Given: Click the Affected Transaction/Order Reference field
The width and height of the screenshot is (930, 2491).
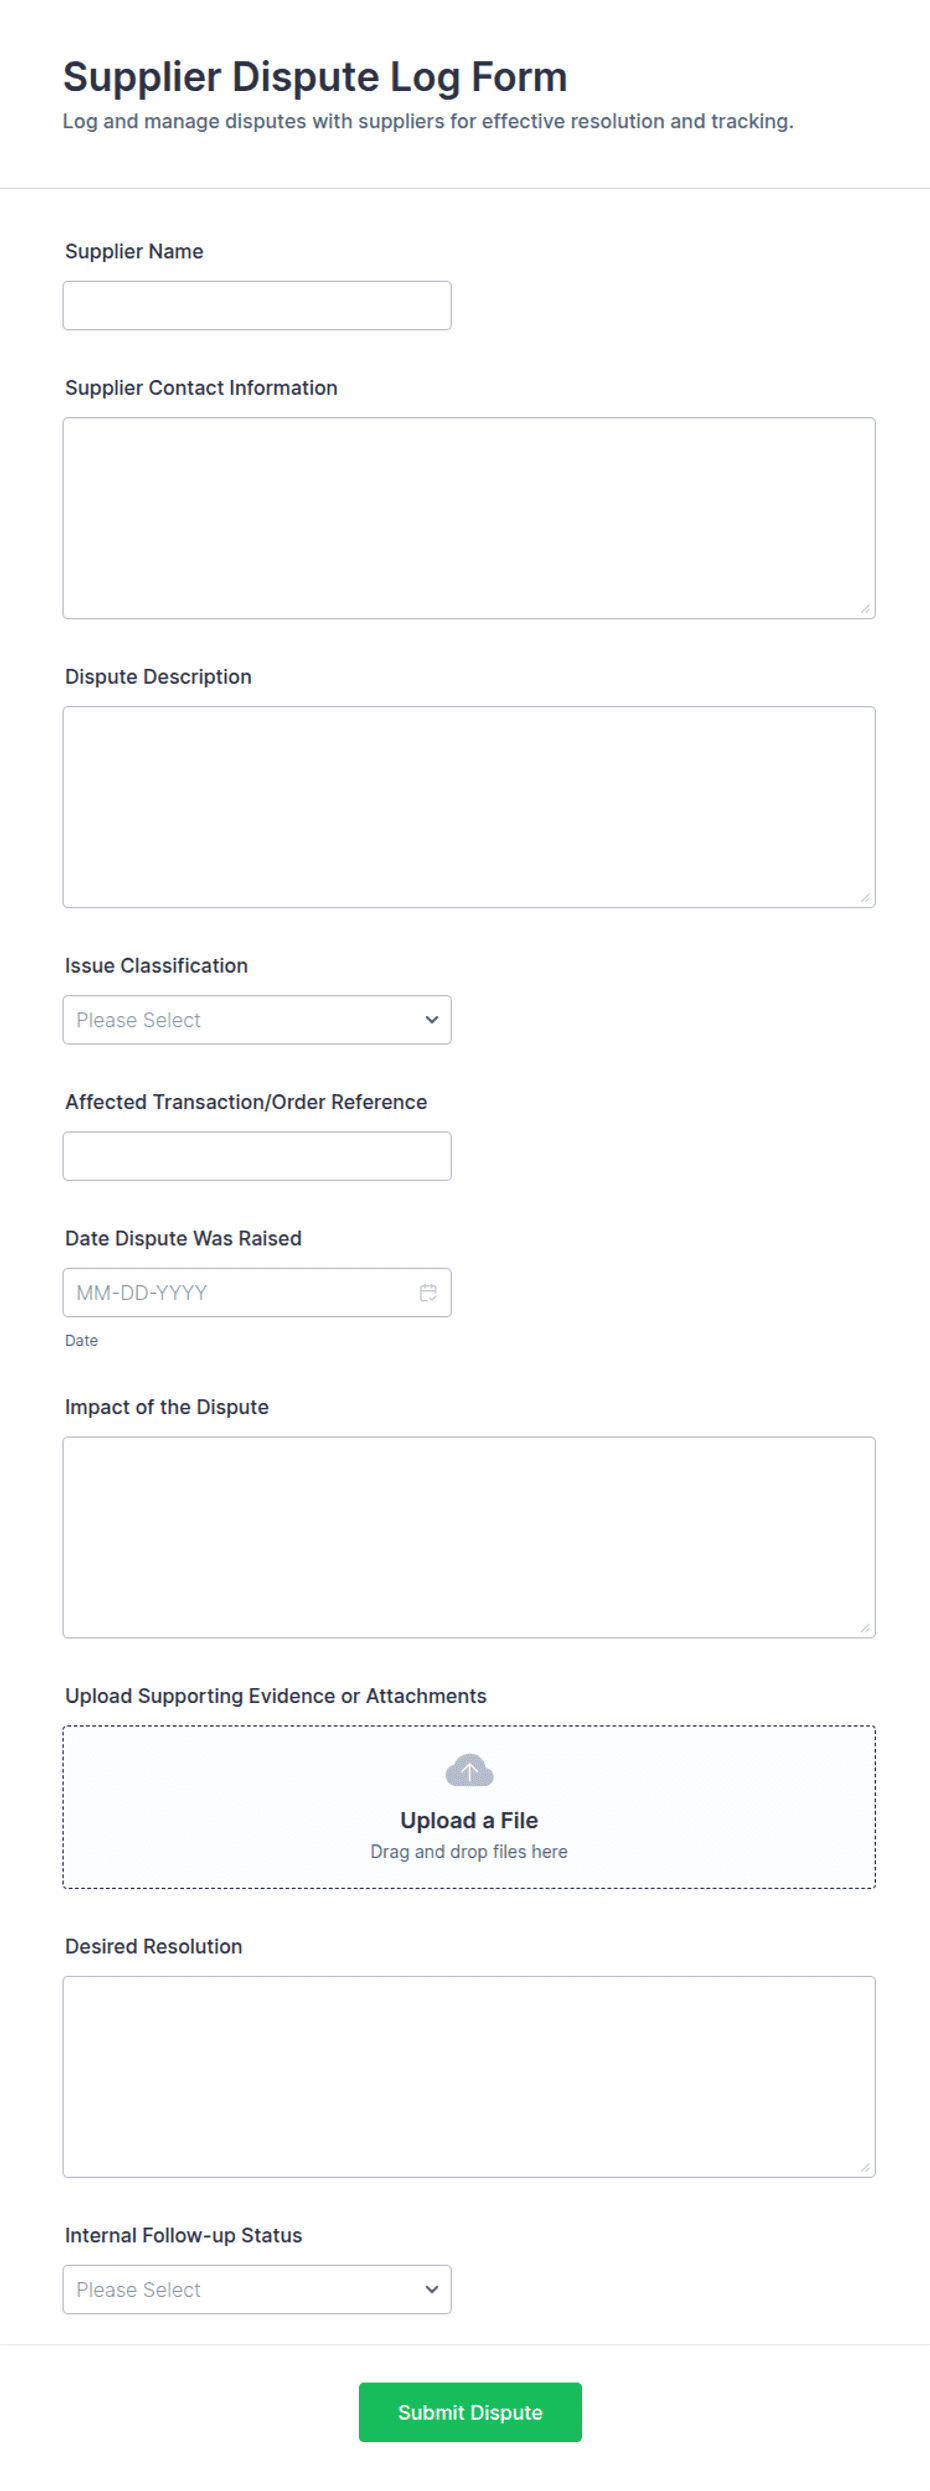Looking at the screenshot, I should 257,1155.
